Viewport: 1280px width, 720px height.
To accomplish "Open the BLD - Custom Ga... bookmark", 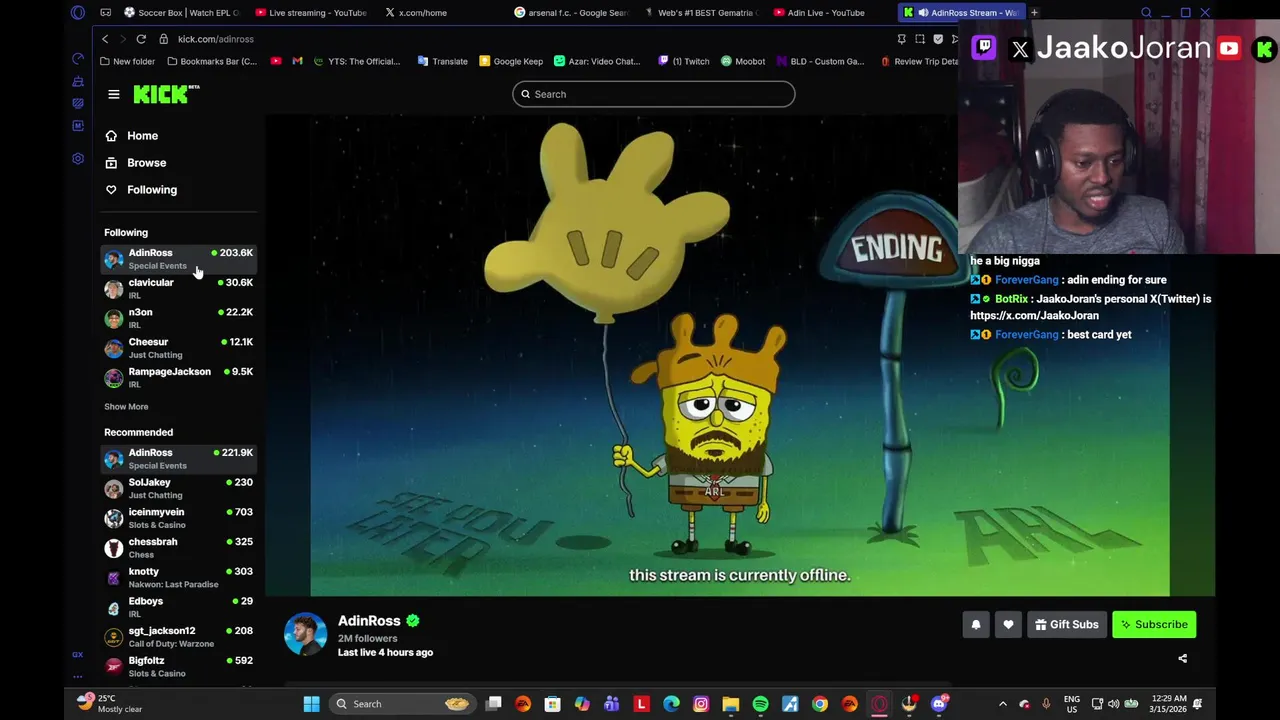I will (820, 62).
